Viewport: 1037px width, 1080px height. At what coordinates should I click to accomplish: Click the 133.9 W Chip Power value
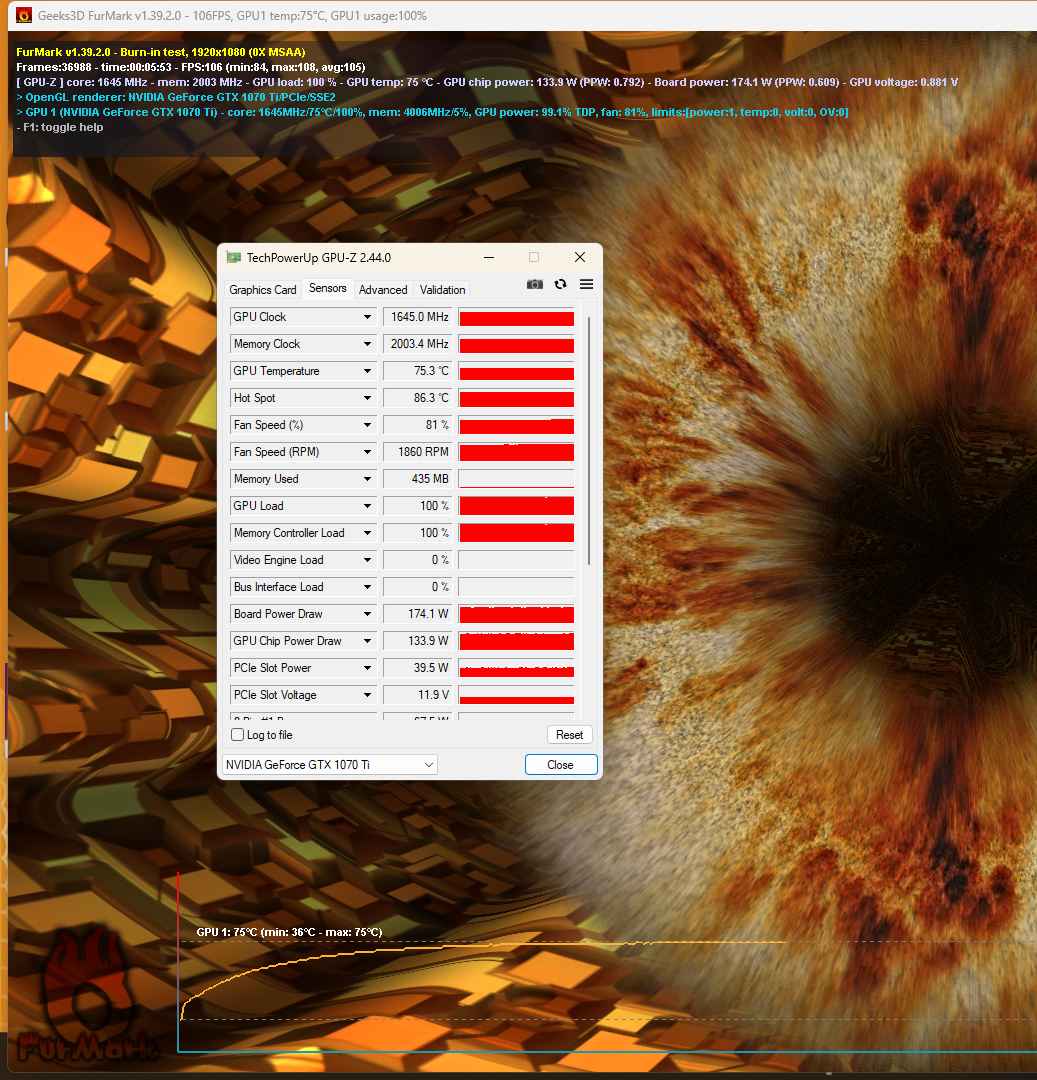(x=417, y=641)
